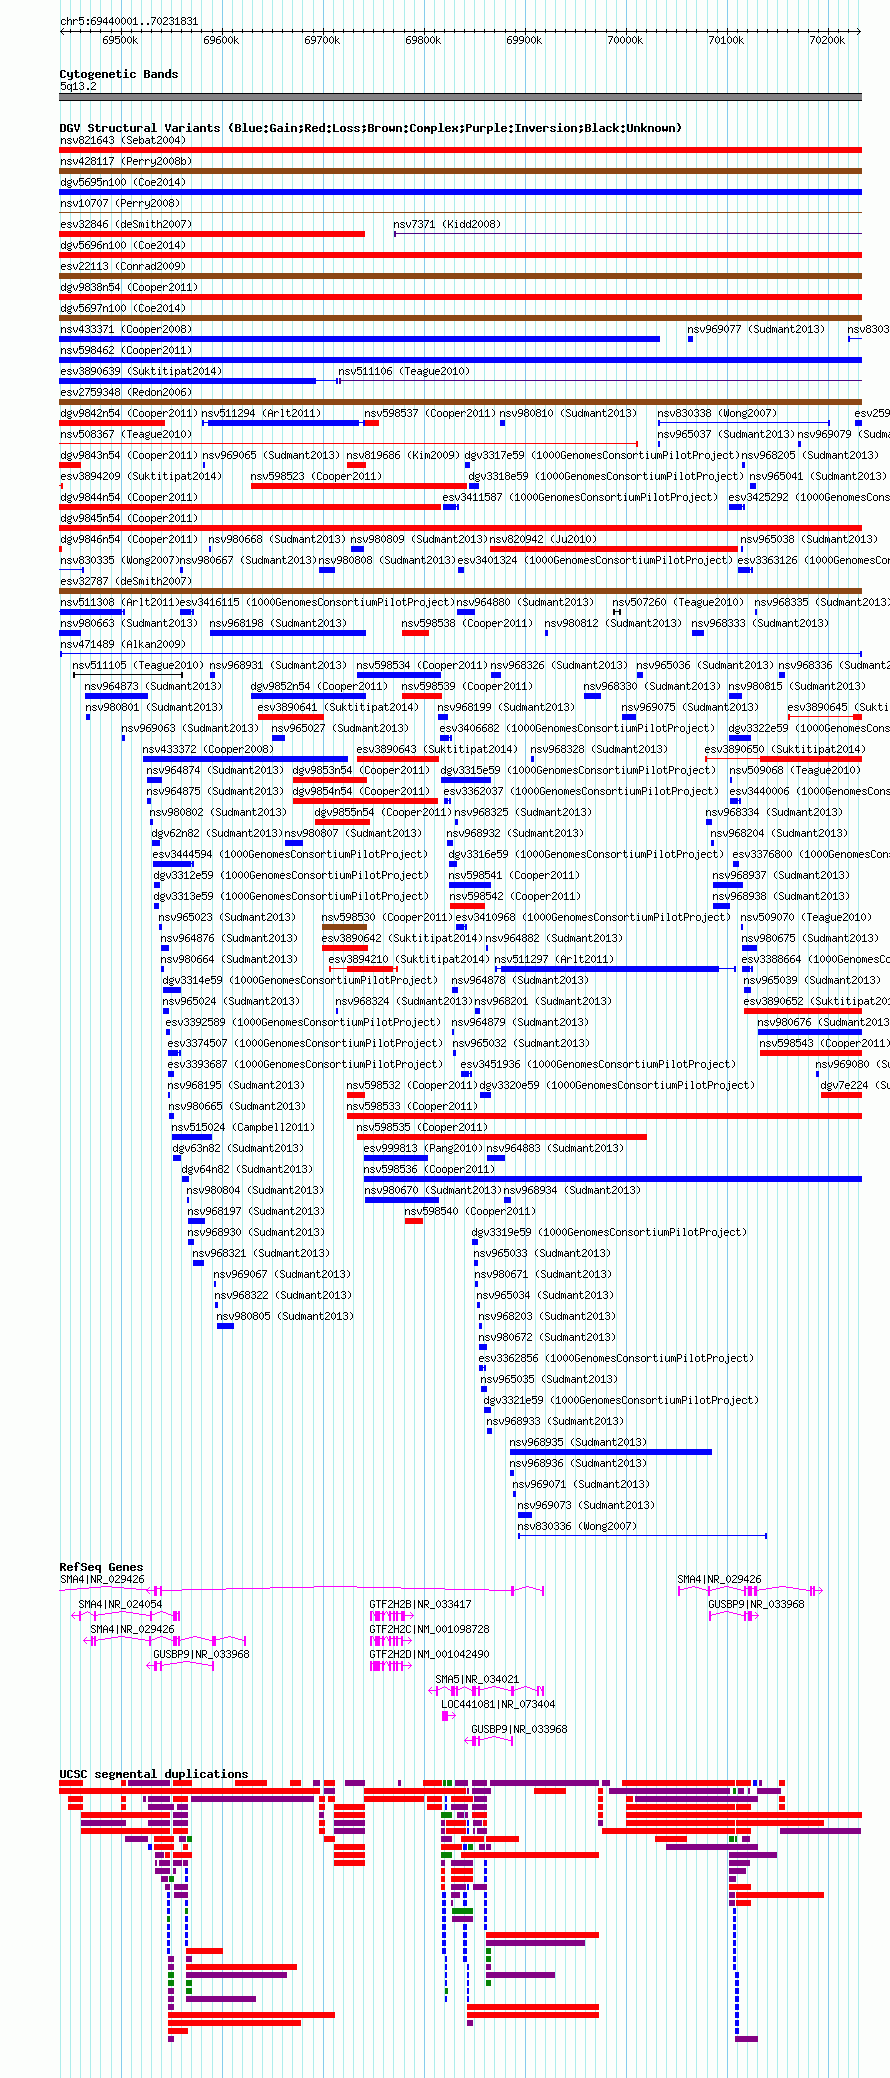Open variant esv3890639 (Suktitipat2014)
The height and width of the screenshot is (2078, 890).
(x=141, y=372)
